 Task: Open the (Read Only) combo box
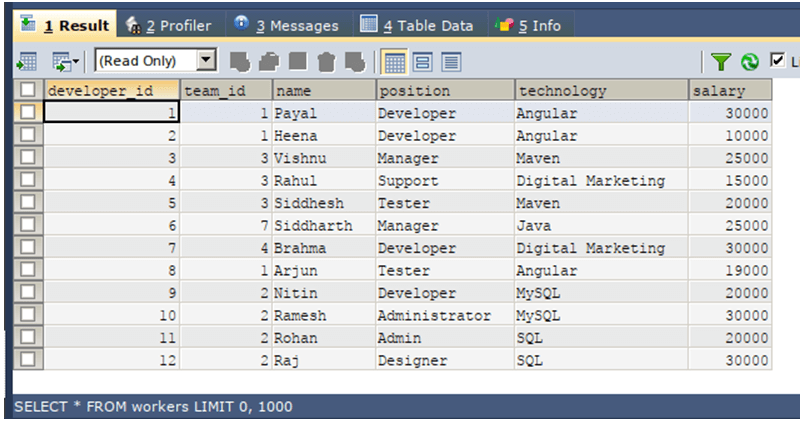click(x=156, y=61)
